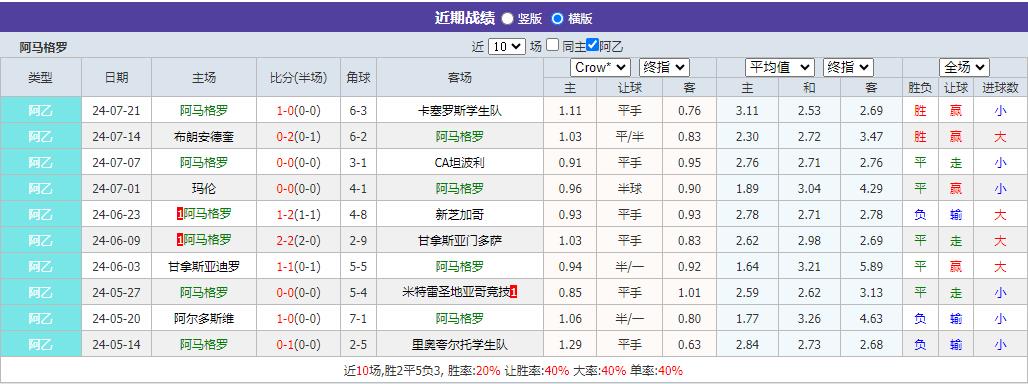This screenshot has height=384, width=1028.
Task: Open 卡塞罗斯学生队 team link
Action: (460, 111)
